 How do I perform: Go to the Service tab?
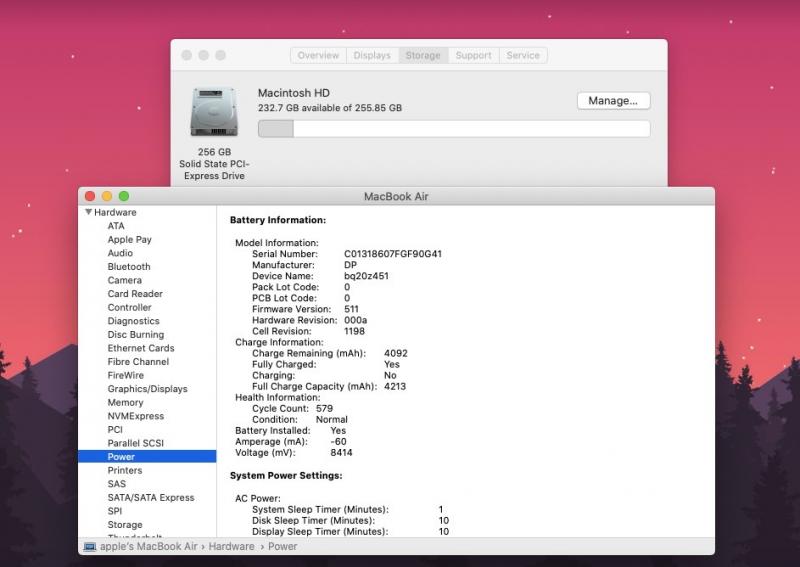point(523,55)
